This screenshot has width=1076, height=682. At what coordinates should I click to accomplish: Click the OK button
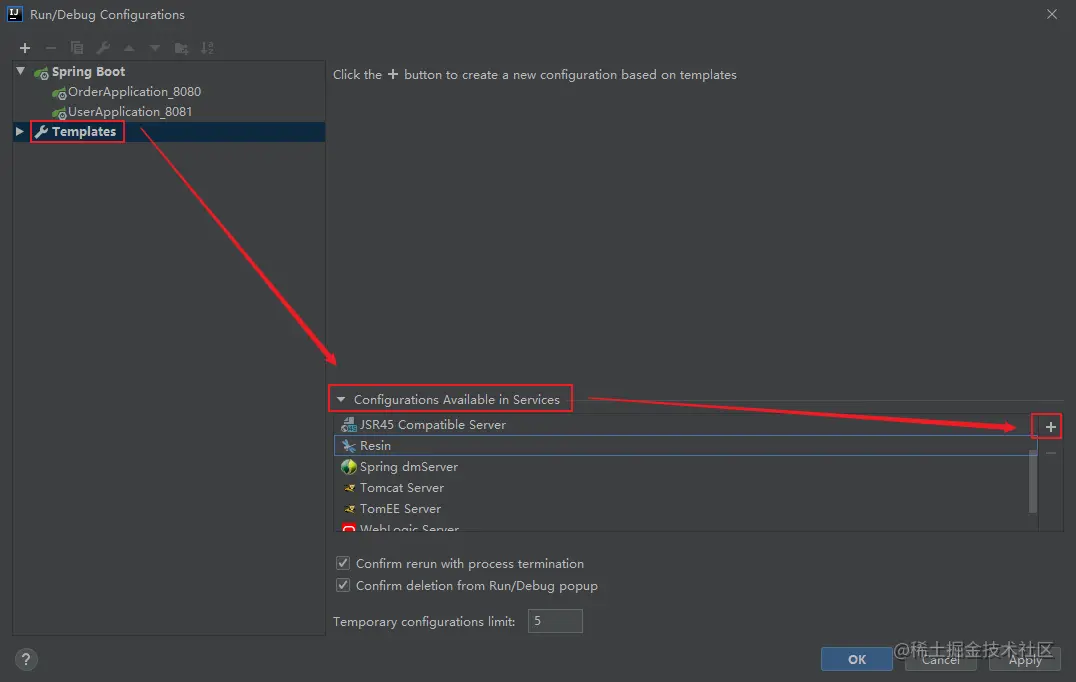(x=856, y=659)
